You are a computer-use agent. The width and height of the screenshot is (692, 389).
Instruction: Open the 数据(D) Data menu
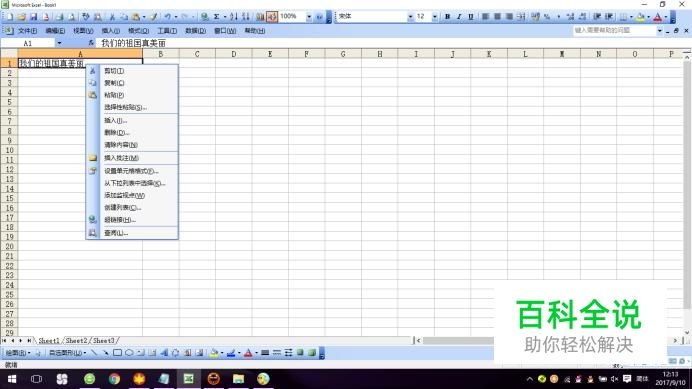pos(195,30)
